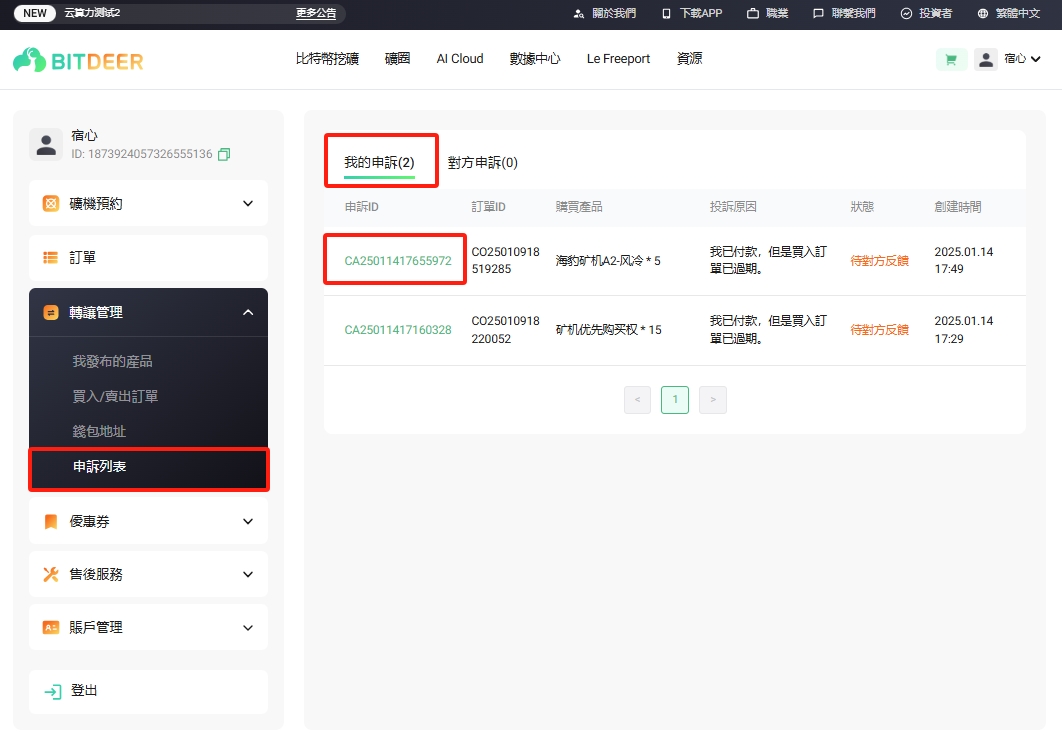Click timestamp 2025.01.14 17:49
The image size is (1062, 741).
(964, 260)
